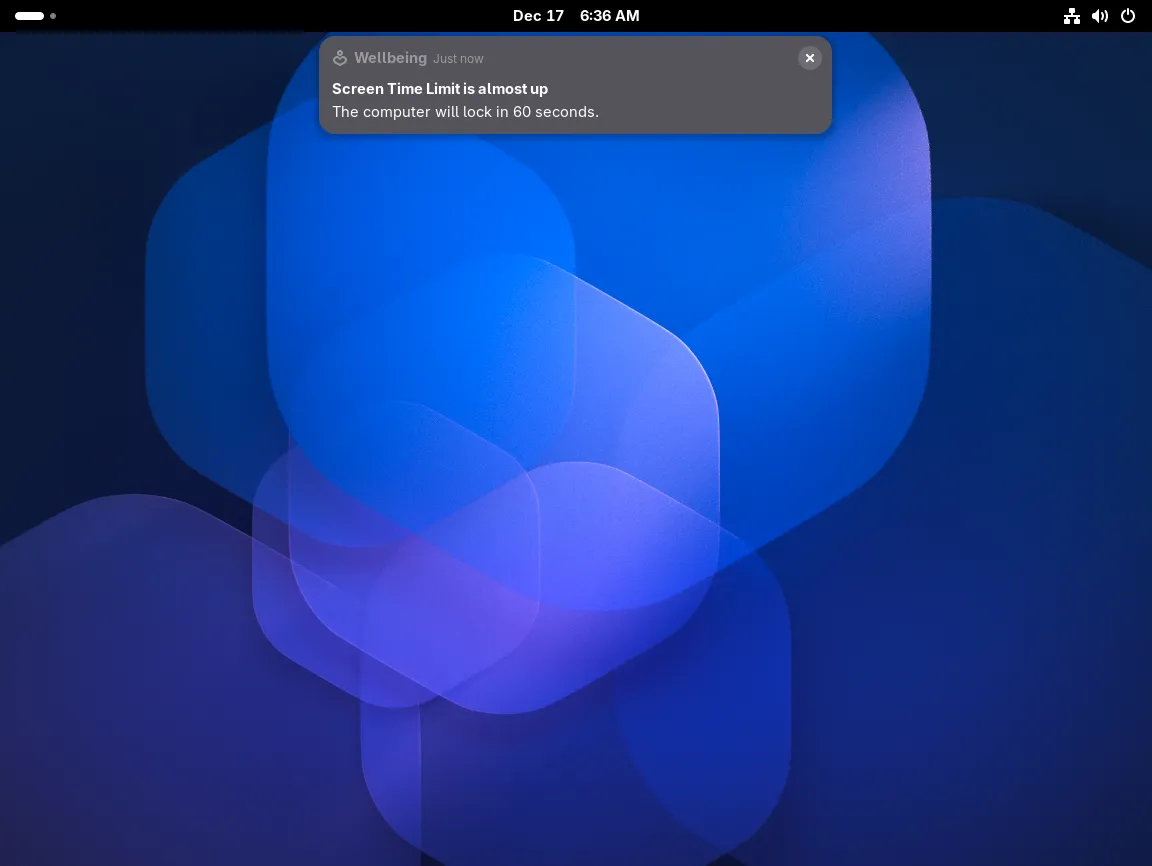
Task: Select the inactive workspace dot indicator
Action: click(53, 16)
